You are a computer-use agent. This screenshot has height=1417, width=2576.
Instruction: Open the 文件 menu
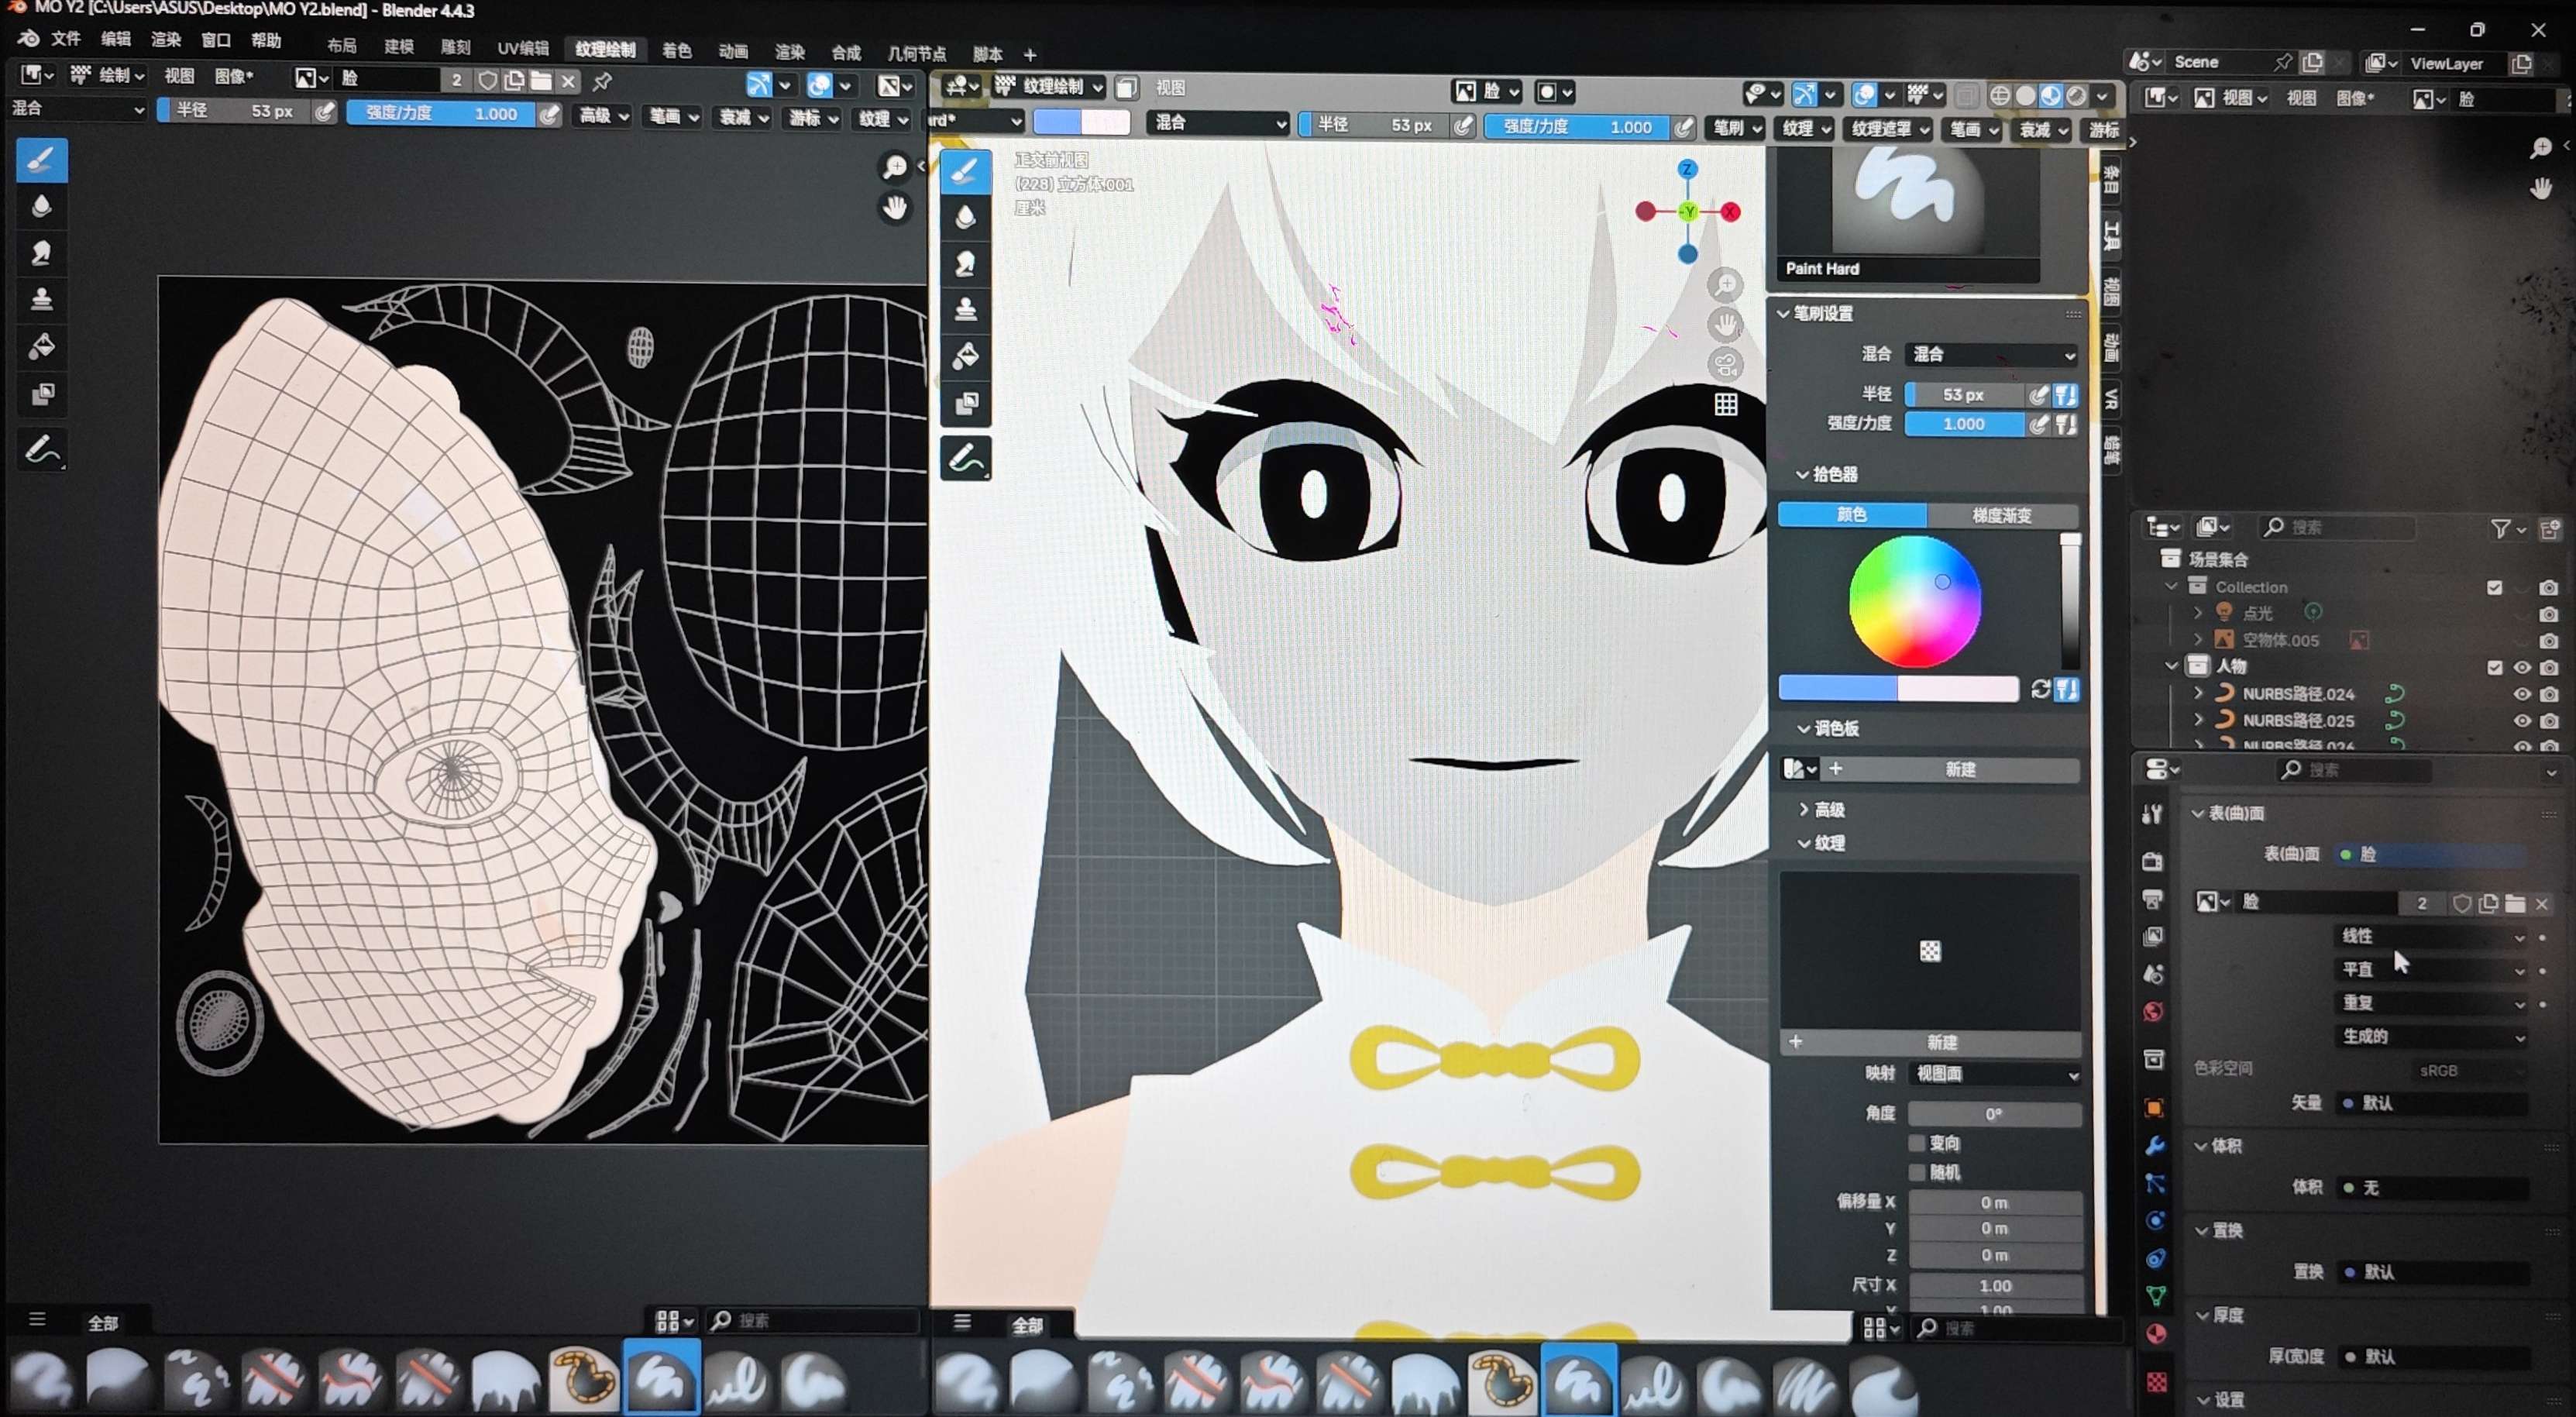point(65,39)
